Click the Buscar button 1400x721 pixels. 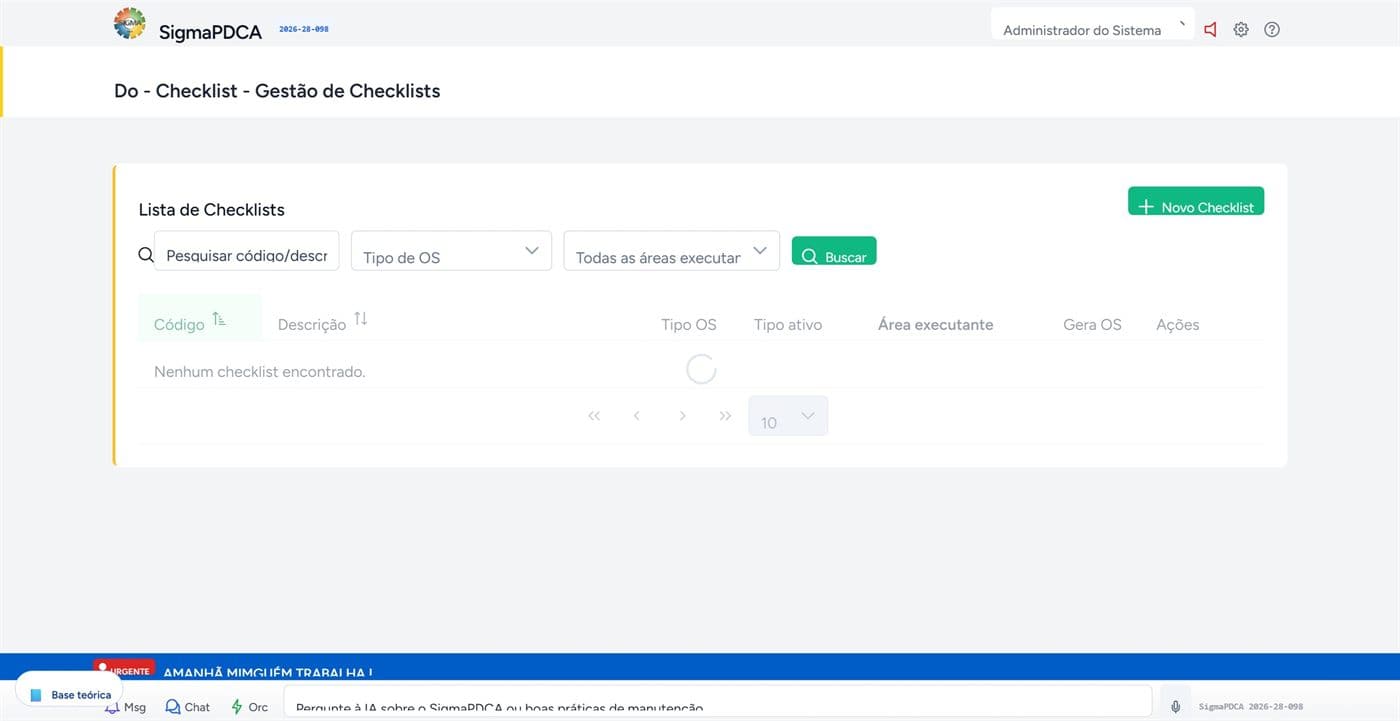click(x=834, y=251)
